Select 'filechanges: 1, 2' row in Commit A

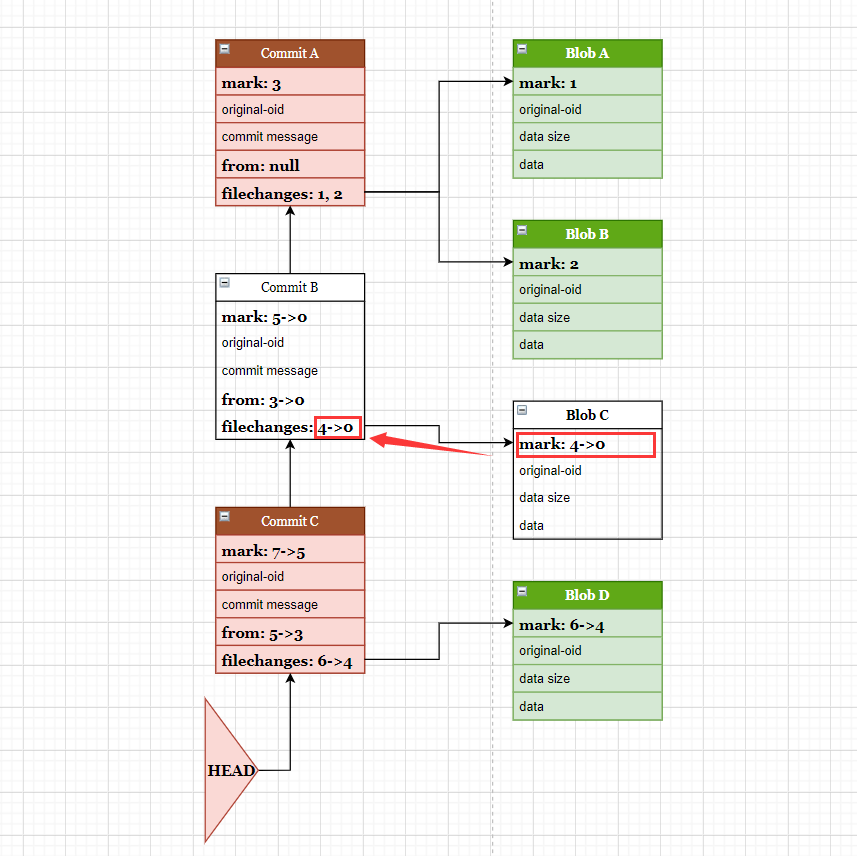290,193
